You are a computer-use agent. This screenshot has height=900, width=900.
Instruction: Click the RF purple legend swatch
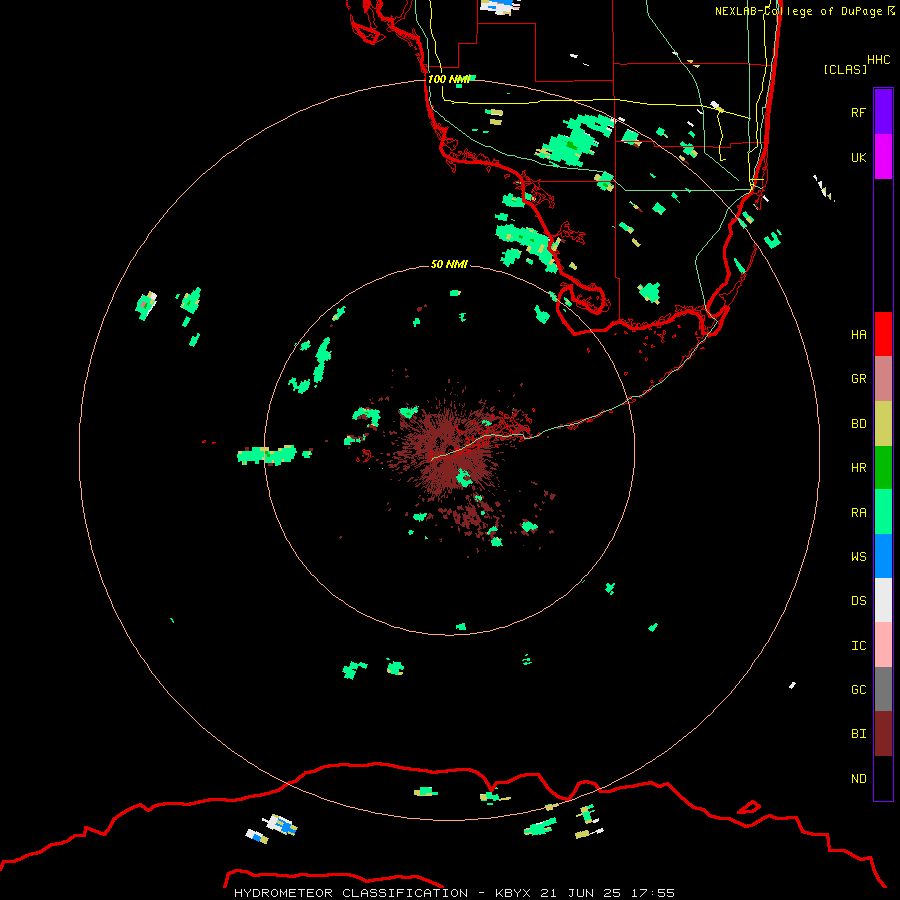(883, 112)
